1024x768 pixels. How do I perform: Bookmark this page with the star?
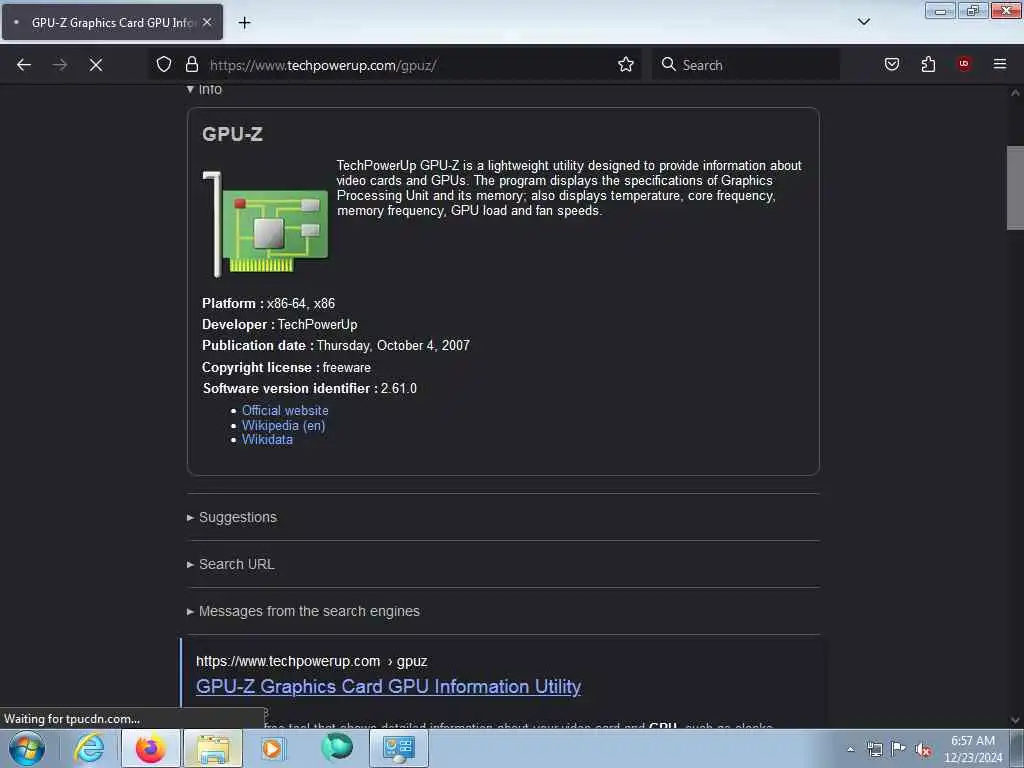pos(626,64)
